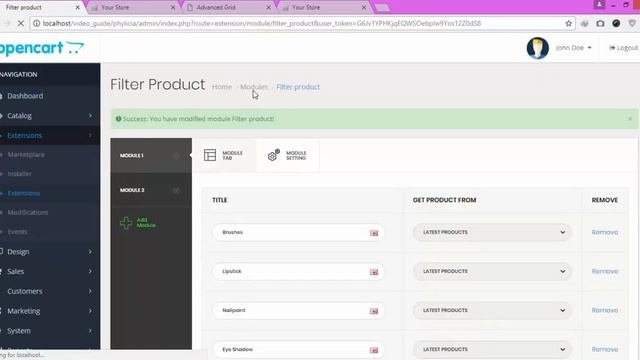The height and width of the screenshot is (360, 640).
Task: Click language flag icon in Eye Shadow field
Action: point(374,350)
